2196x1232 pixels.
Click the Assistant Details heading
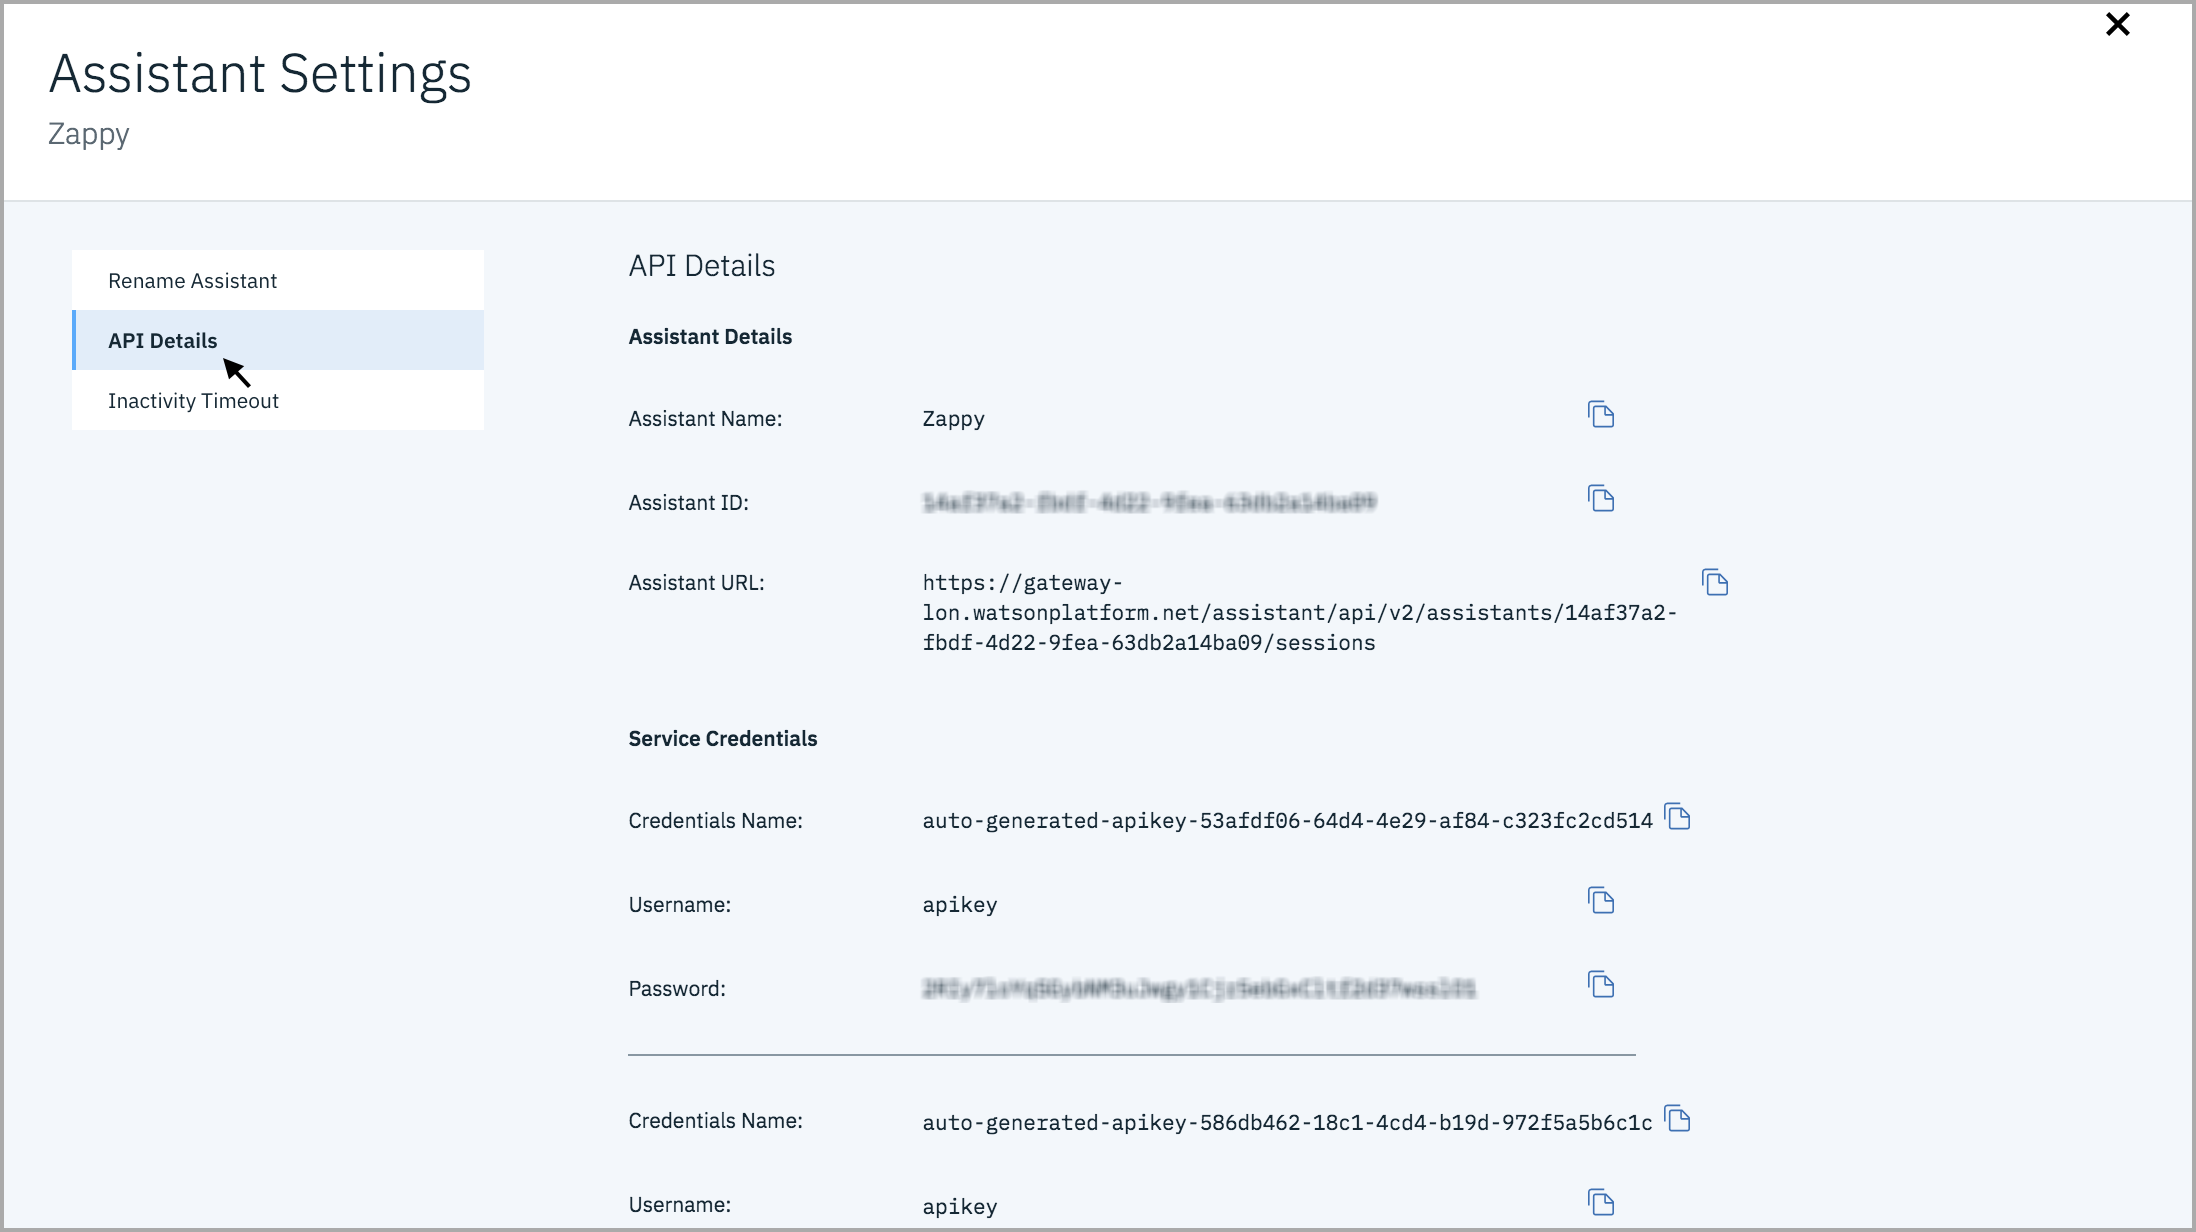[710, 337]
